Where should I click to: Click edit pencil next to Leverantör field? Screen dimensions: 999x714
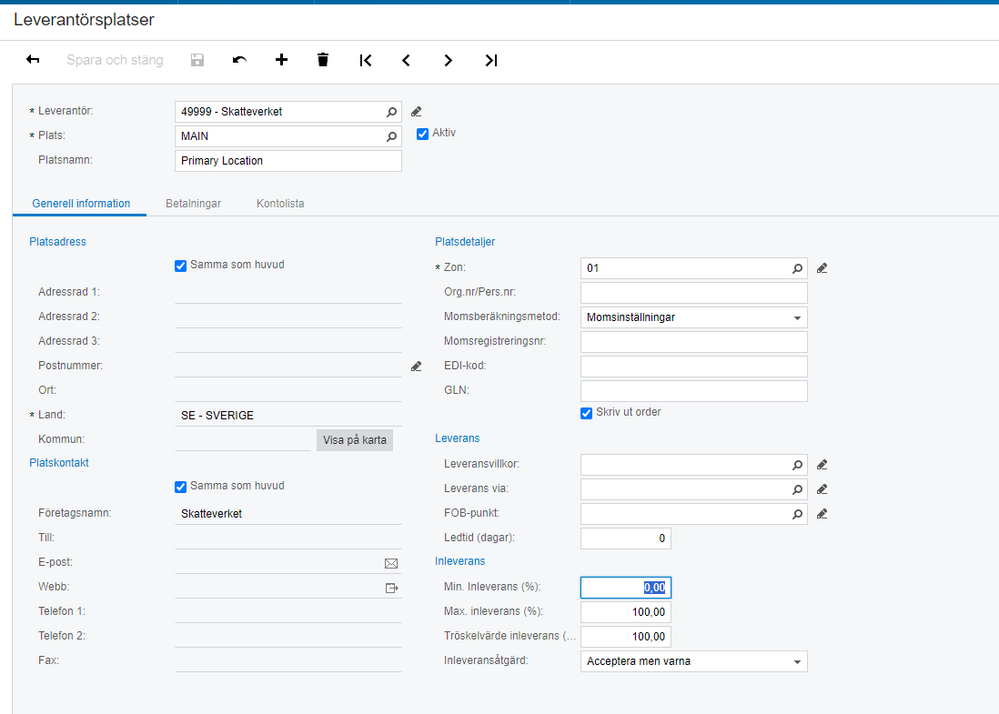416,112
